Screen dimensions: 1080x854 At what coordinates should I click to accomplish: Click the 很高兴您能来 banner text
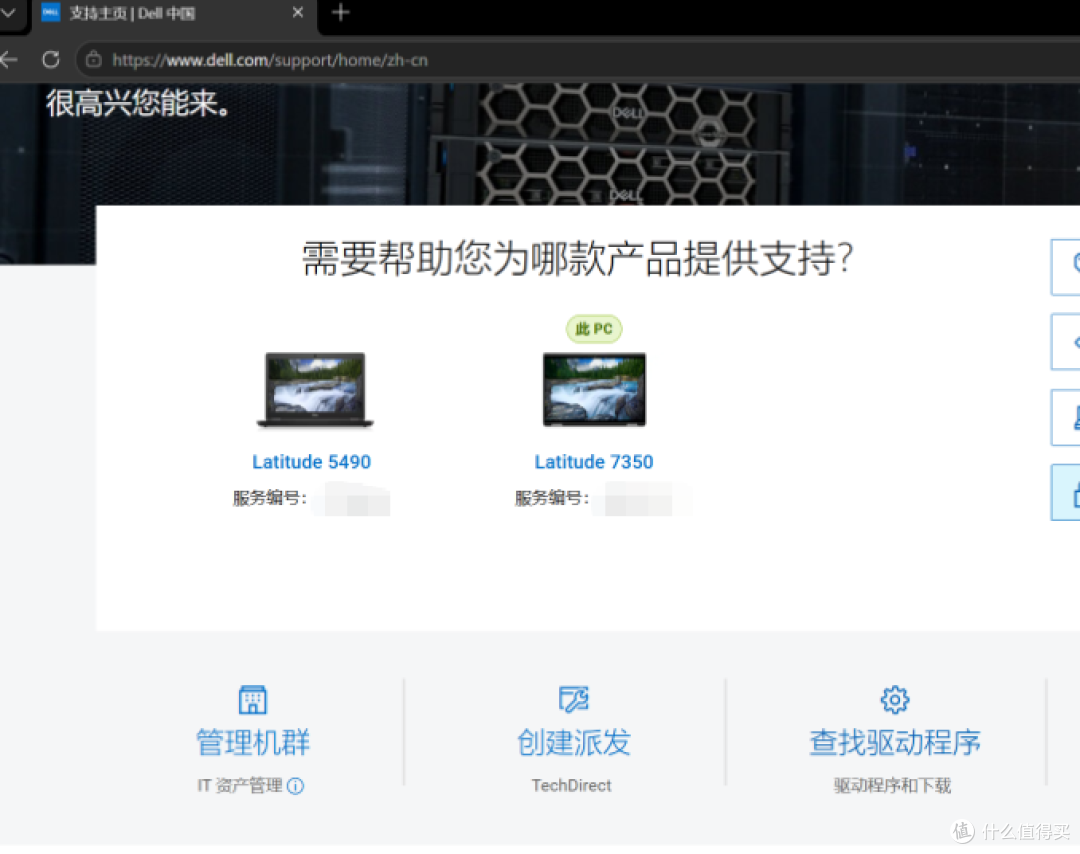[138, 104]
